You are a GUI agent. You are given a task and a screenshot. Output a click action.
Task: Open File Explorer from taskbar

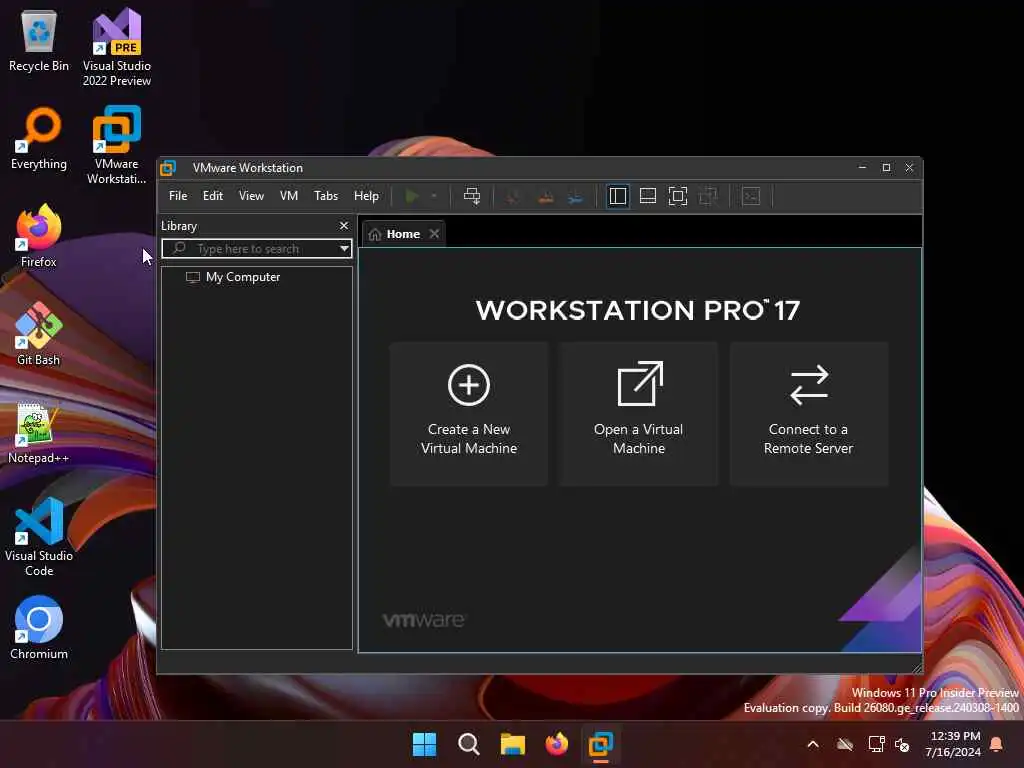click(x=513, y=744)
